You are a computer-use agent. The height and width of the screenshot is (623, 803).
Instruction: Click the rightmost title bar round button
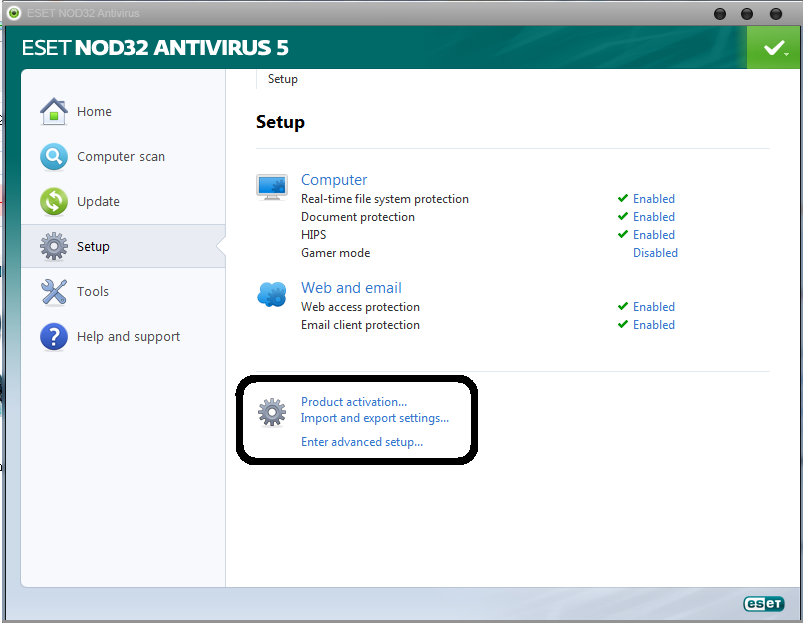[775, 14]
